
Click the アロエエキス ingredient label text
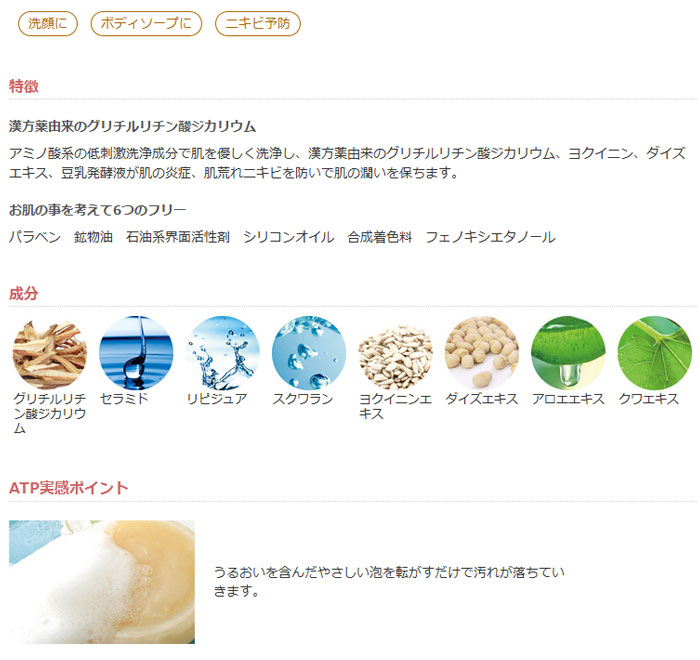click(x=568, y=398)
